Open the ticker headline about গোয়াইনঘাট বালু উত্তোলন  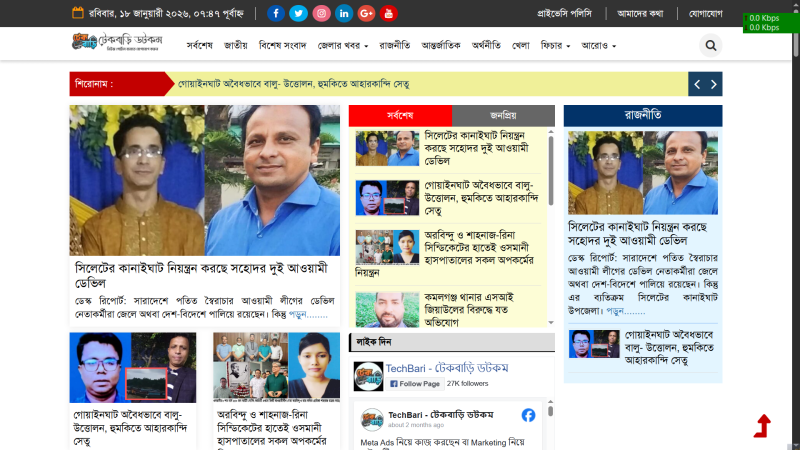pyautogui.click(x=294, y=84)
